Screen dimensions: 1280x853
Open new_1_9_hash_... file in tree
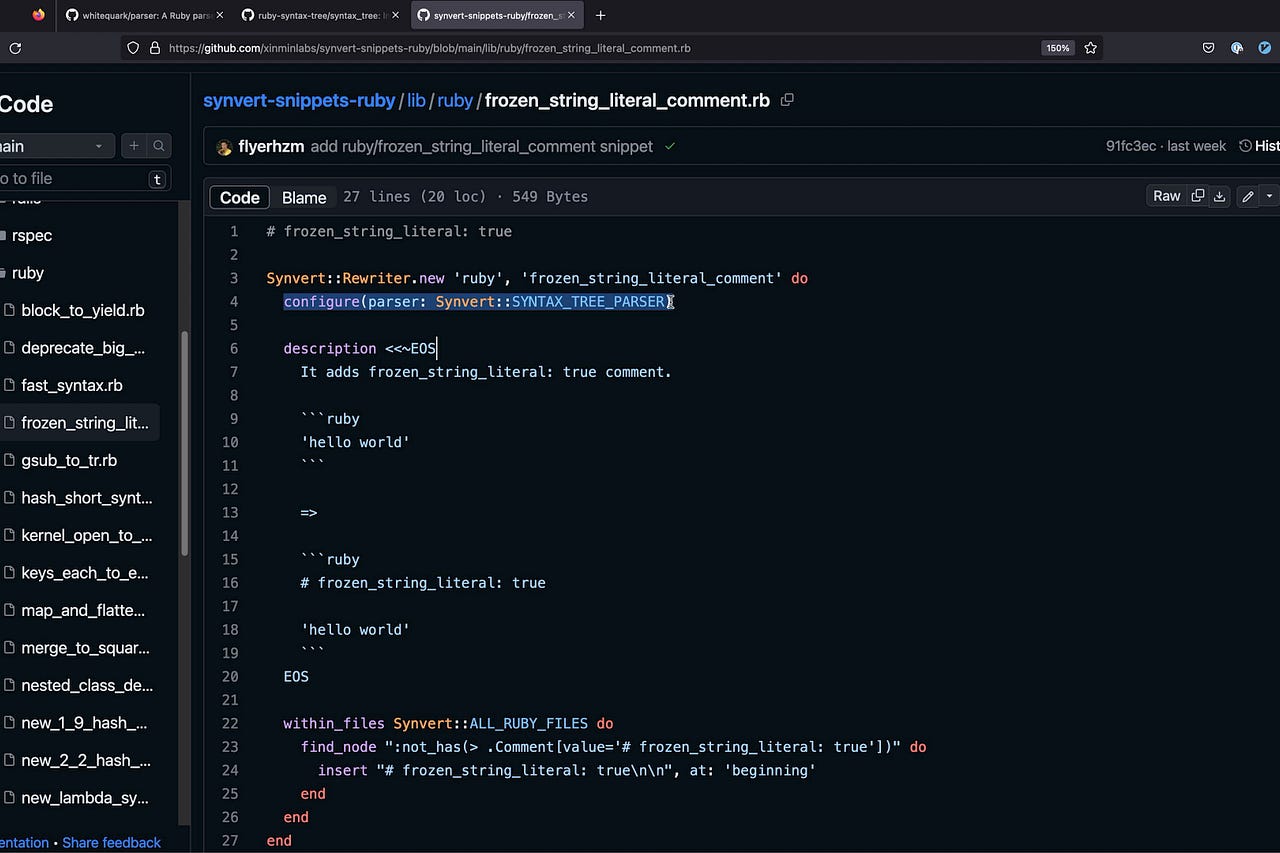(x=84, y=723)
